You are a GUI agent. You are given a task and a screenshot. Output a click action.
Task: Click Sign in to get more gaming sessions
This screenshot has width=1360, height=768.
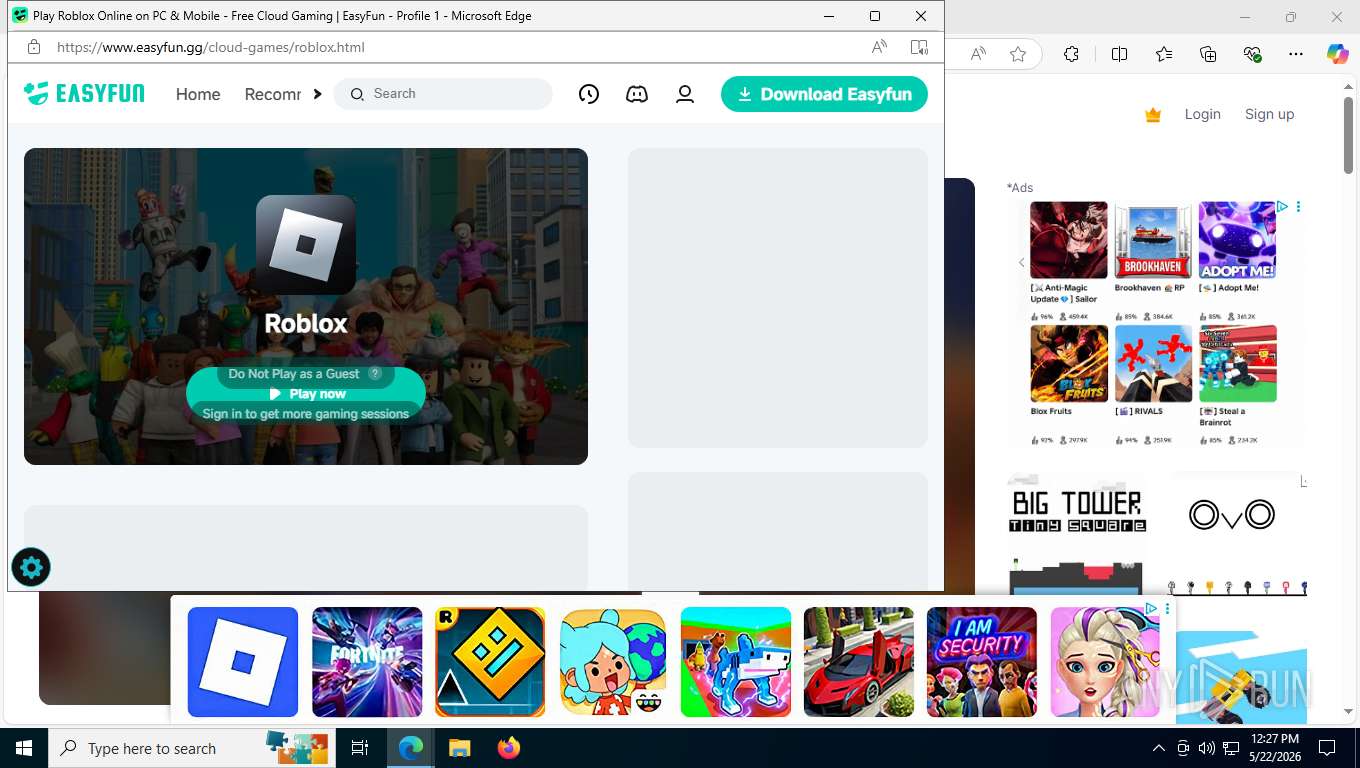[306, 413]
